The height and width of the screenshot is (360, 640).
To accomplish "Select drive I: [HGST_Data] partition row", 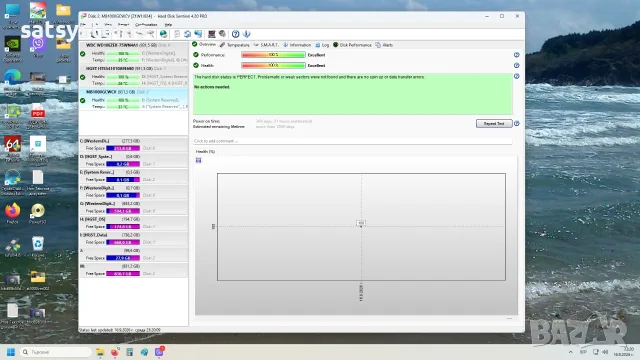I will (x=133, y=239).
